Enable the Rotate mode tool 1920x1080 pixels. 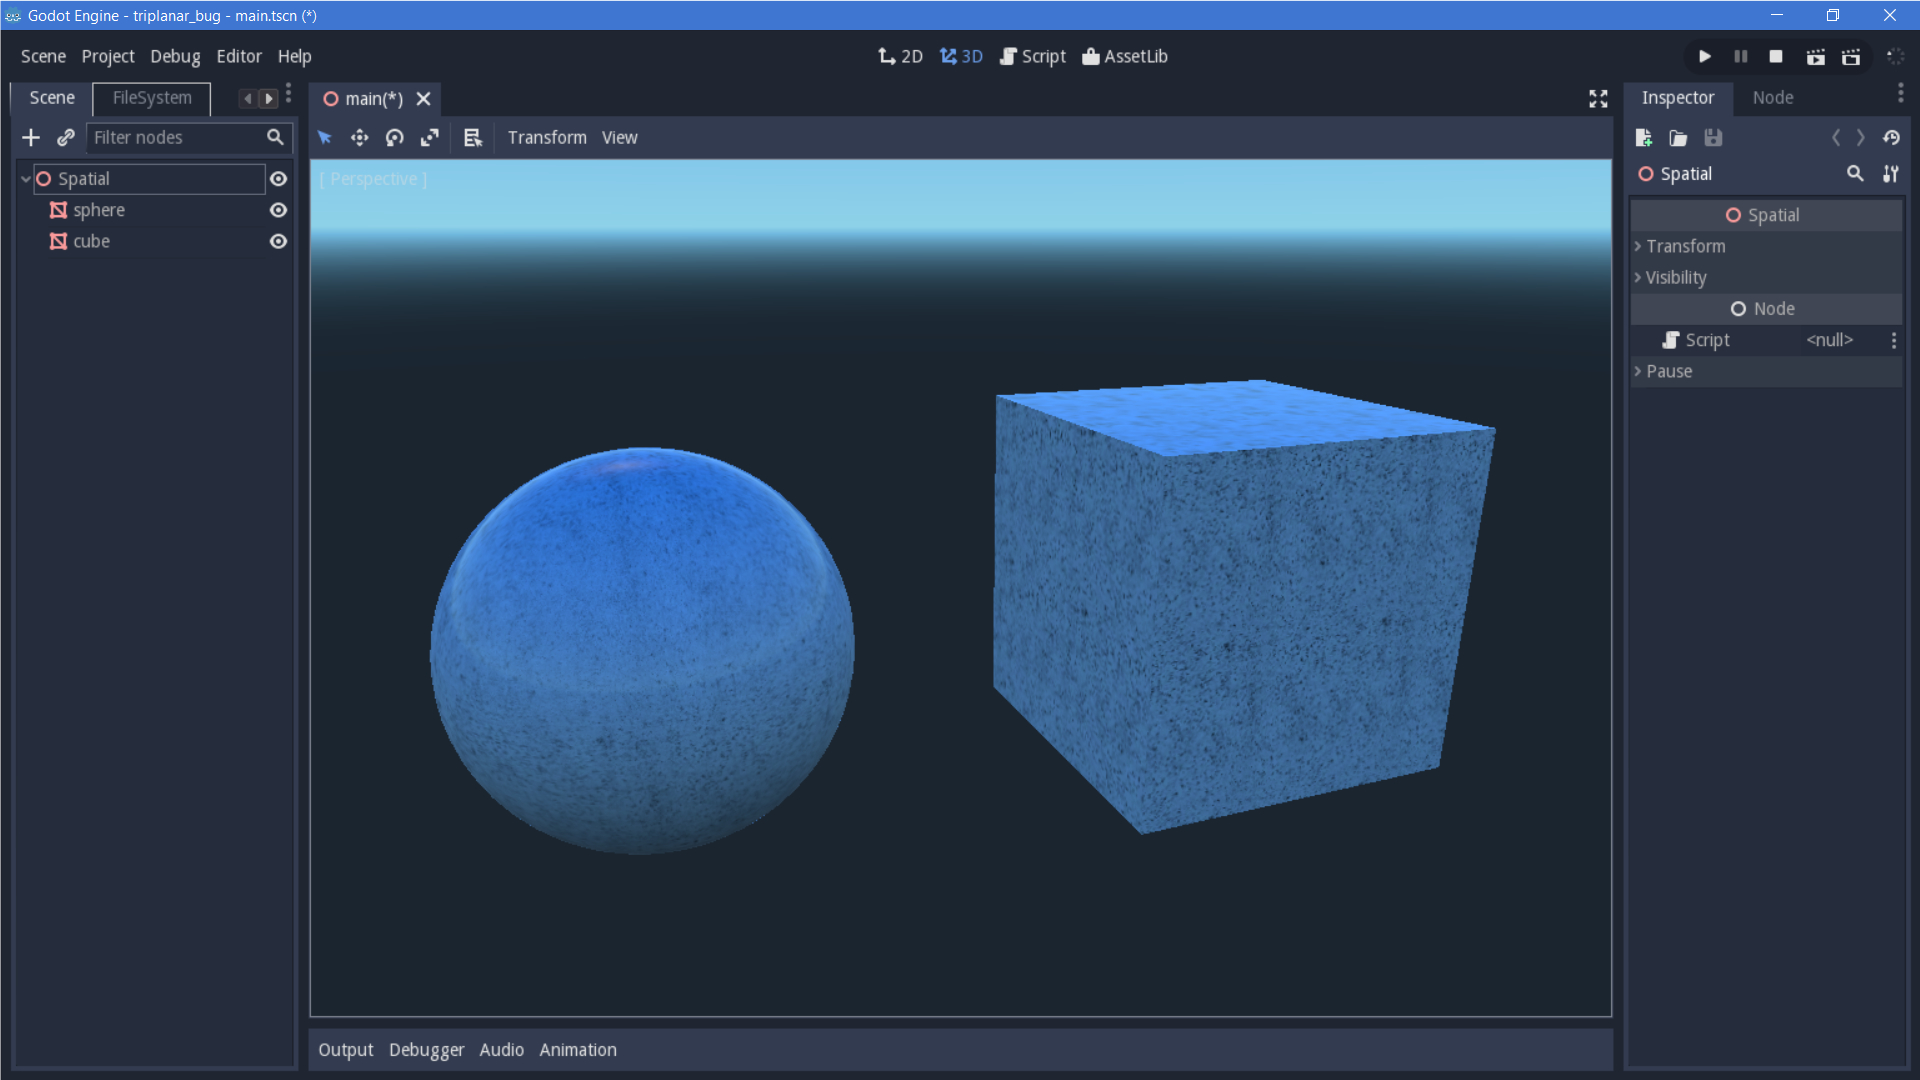(x=394, y=137)
